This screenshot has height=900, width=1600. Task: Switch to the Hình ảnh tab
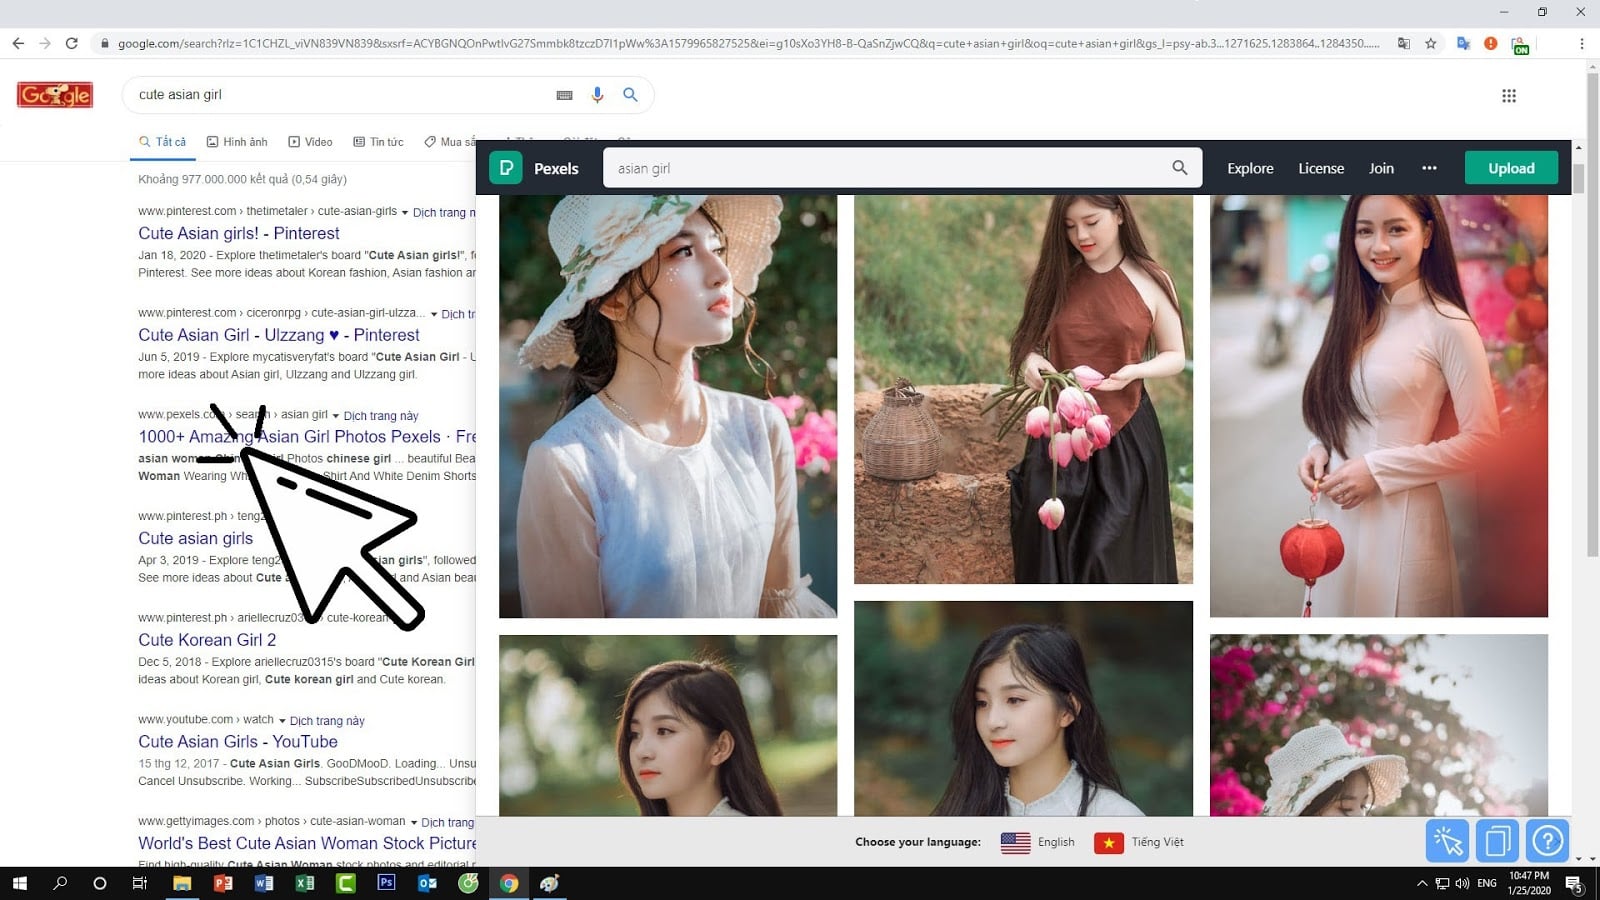[237, 142]
